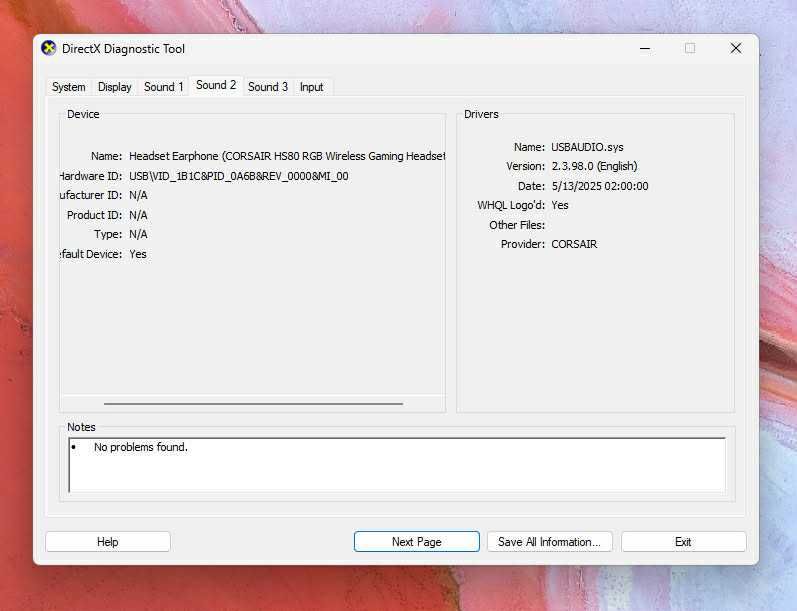Click the Help button

pos(108,541)
